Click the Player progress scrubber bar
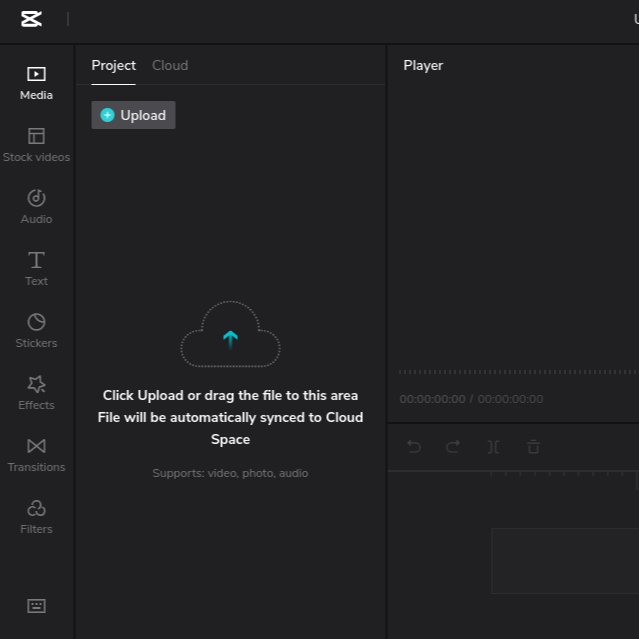The width and height of the screenshot is (639, 639). coord(515,372)
